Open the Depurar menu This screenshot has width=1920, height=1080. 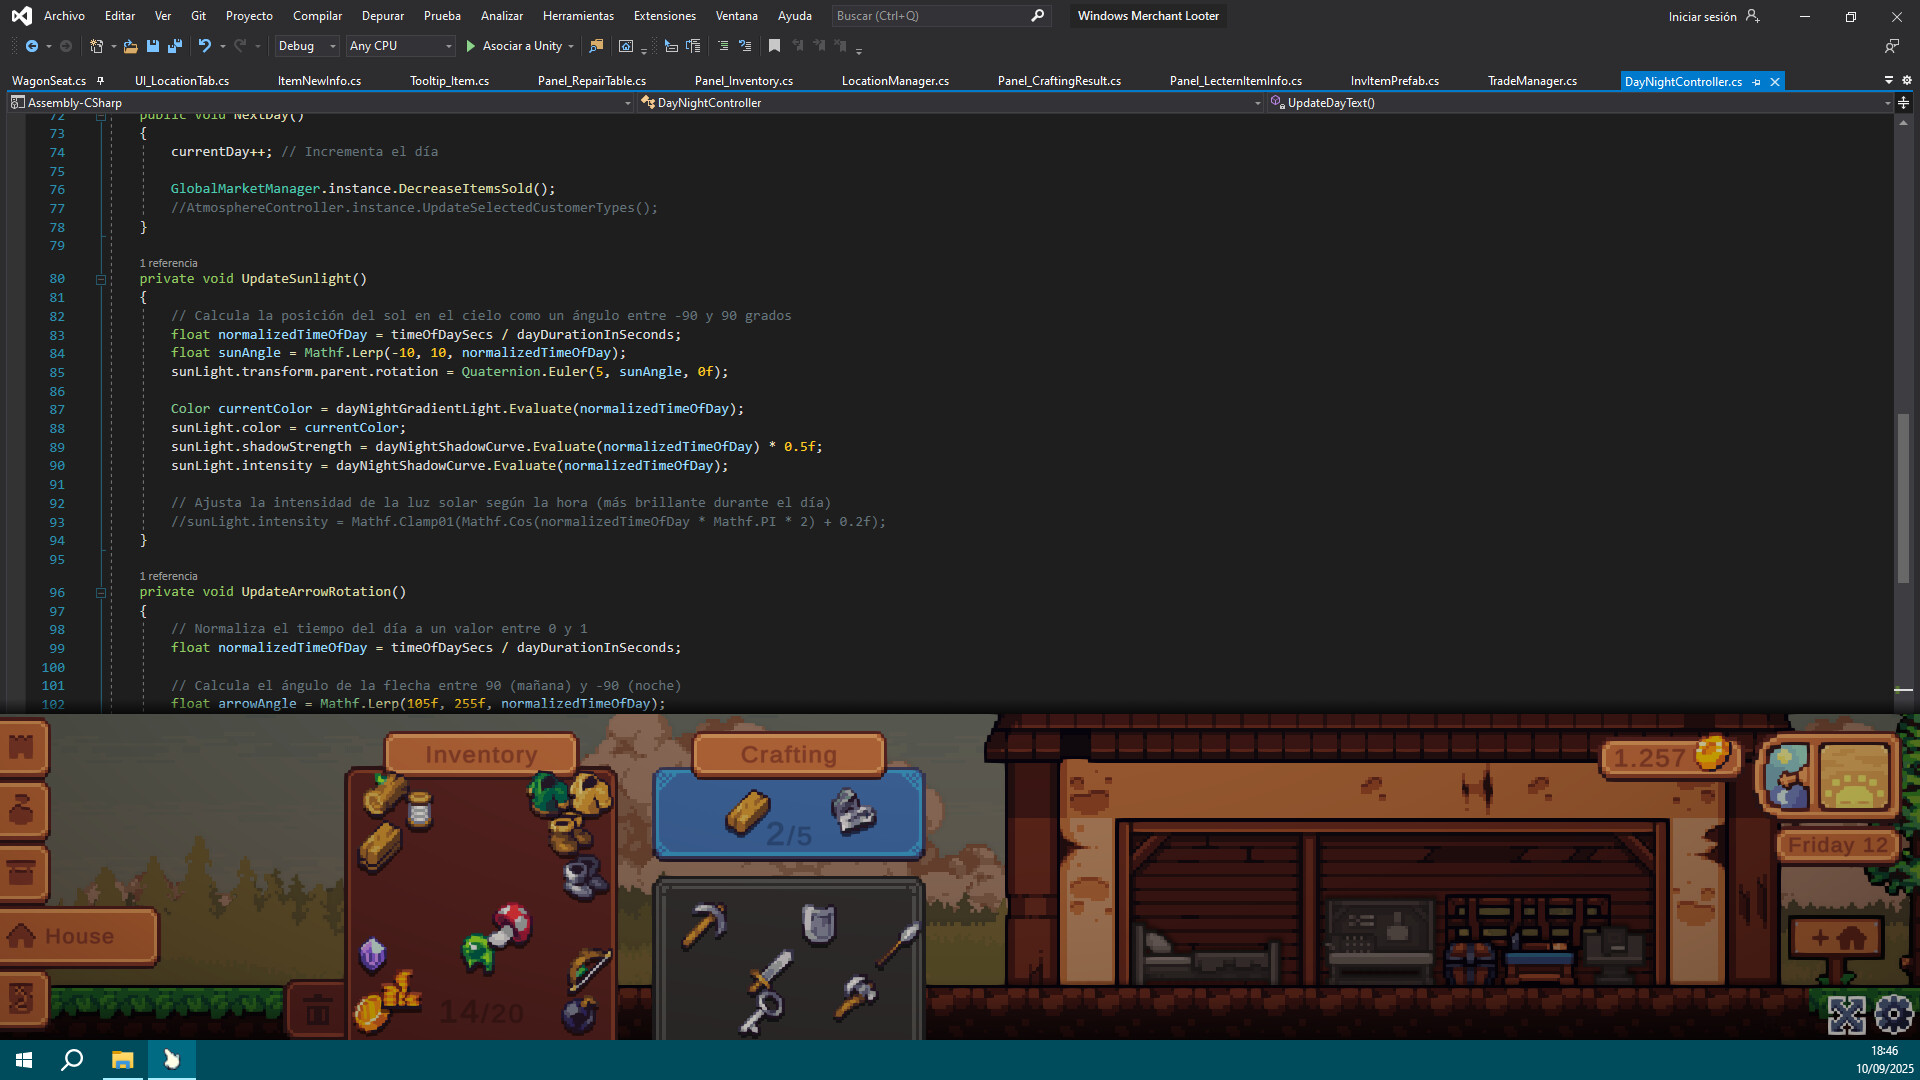point(383,16)
